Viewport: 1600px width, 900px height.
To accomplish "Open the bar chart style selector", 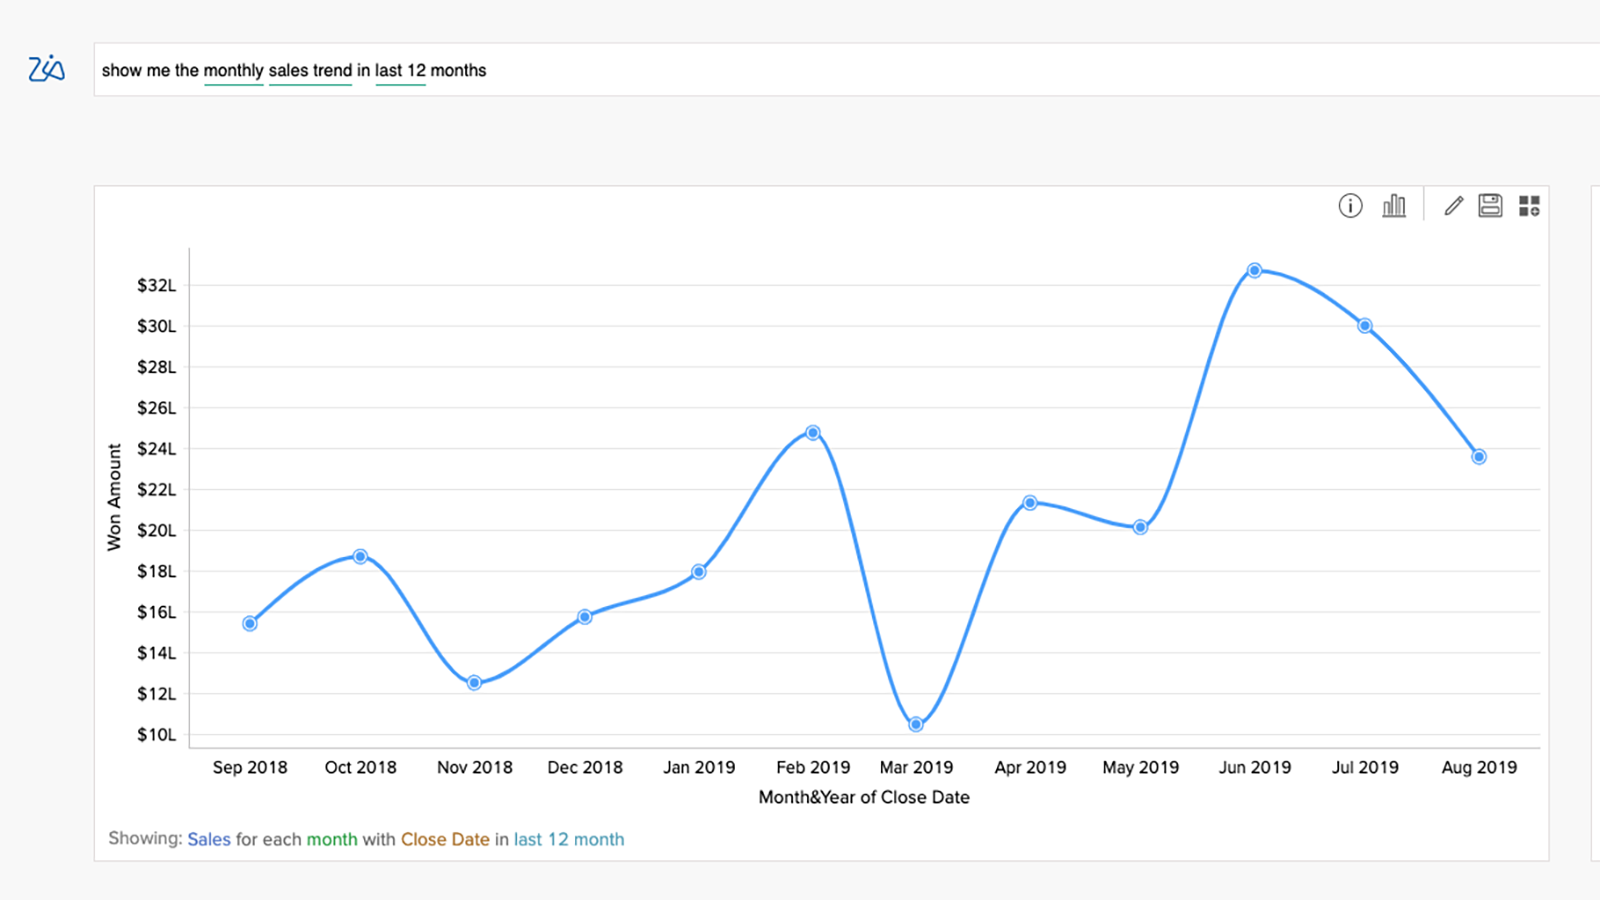I will point(1394,205).
